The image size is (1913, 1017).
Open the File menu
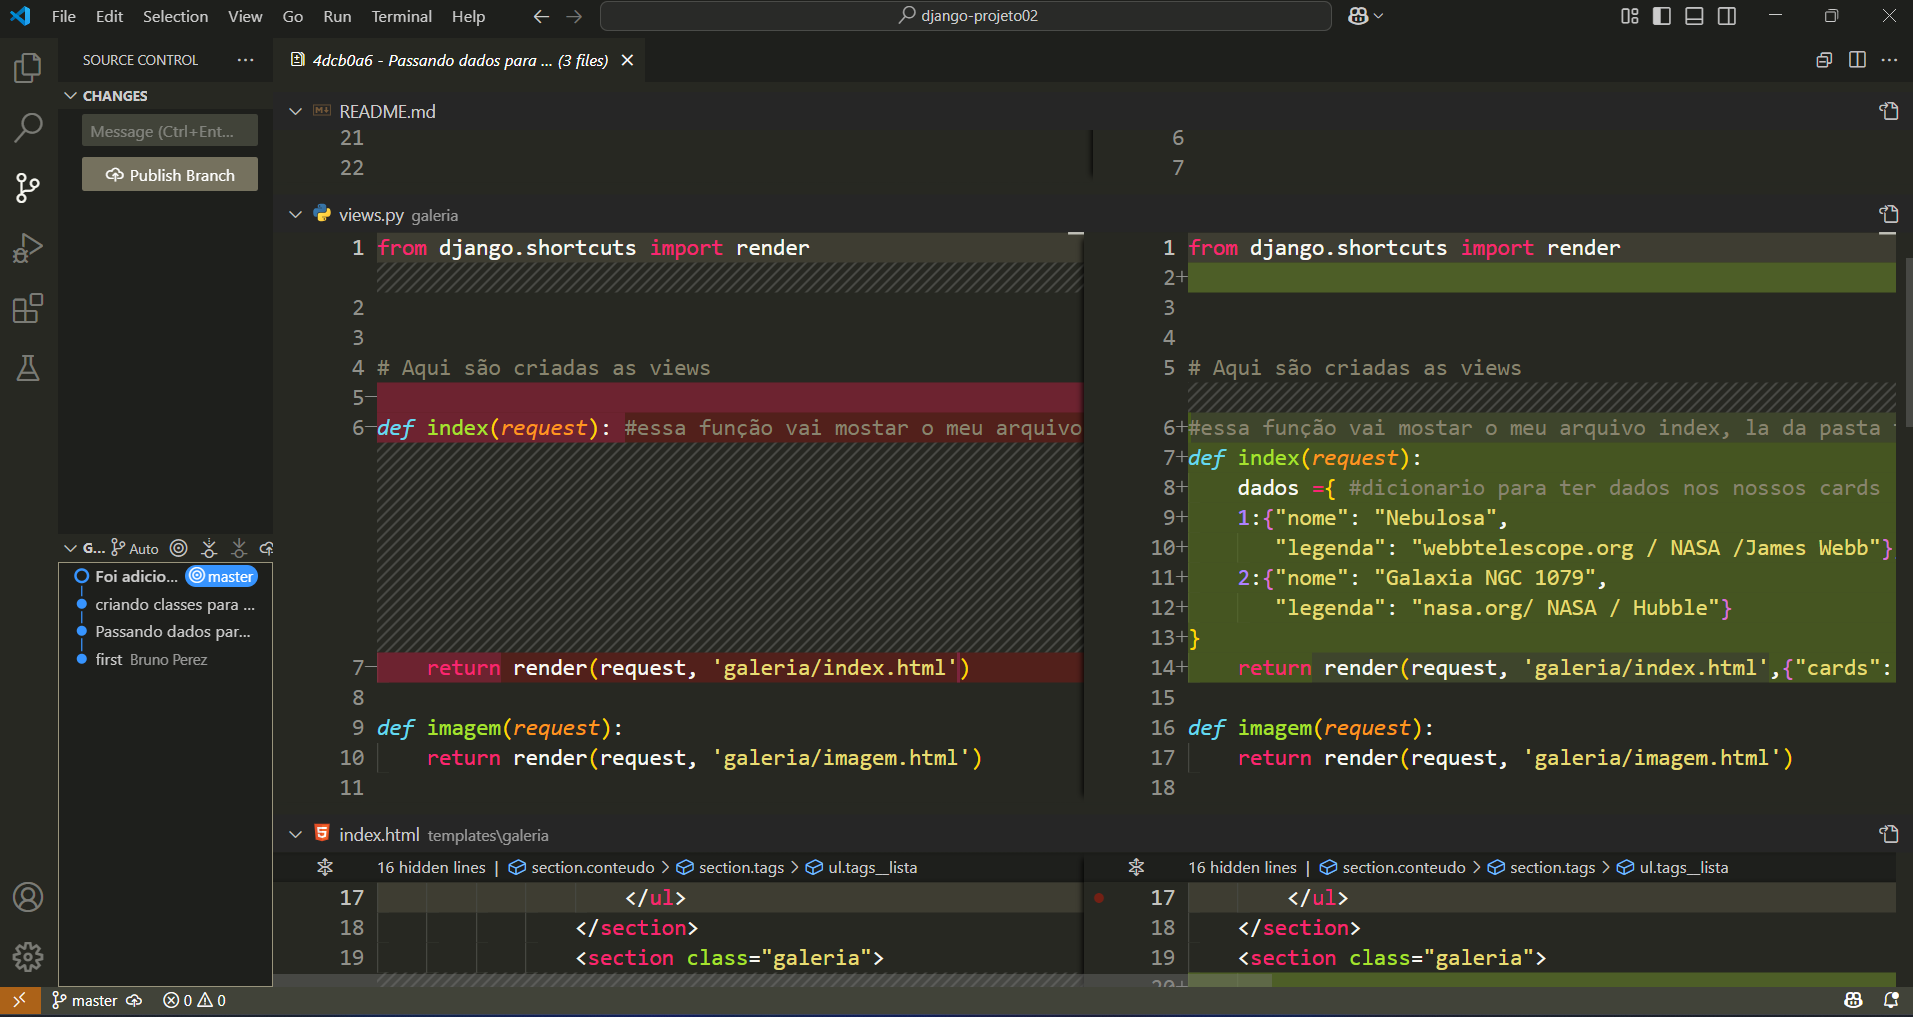64,16
